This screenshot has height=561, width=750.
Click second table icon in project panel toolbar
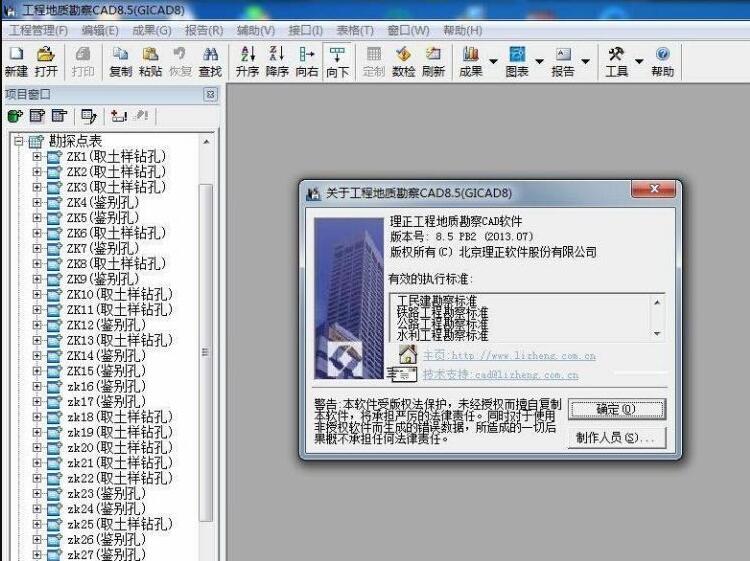click(37, 116)
